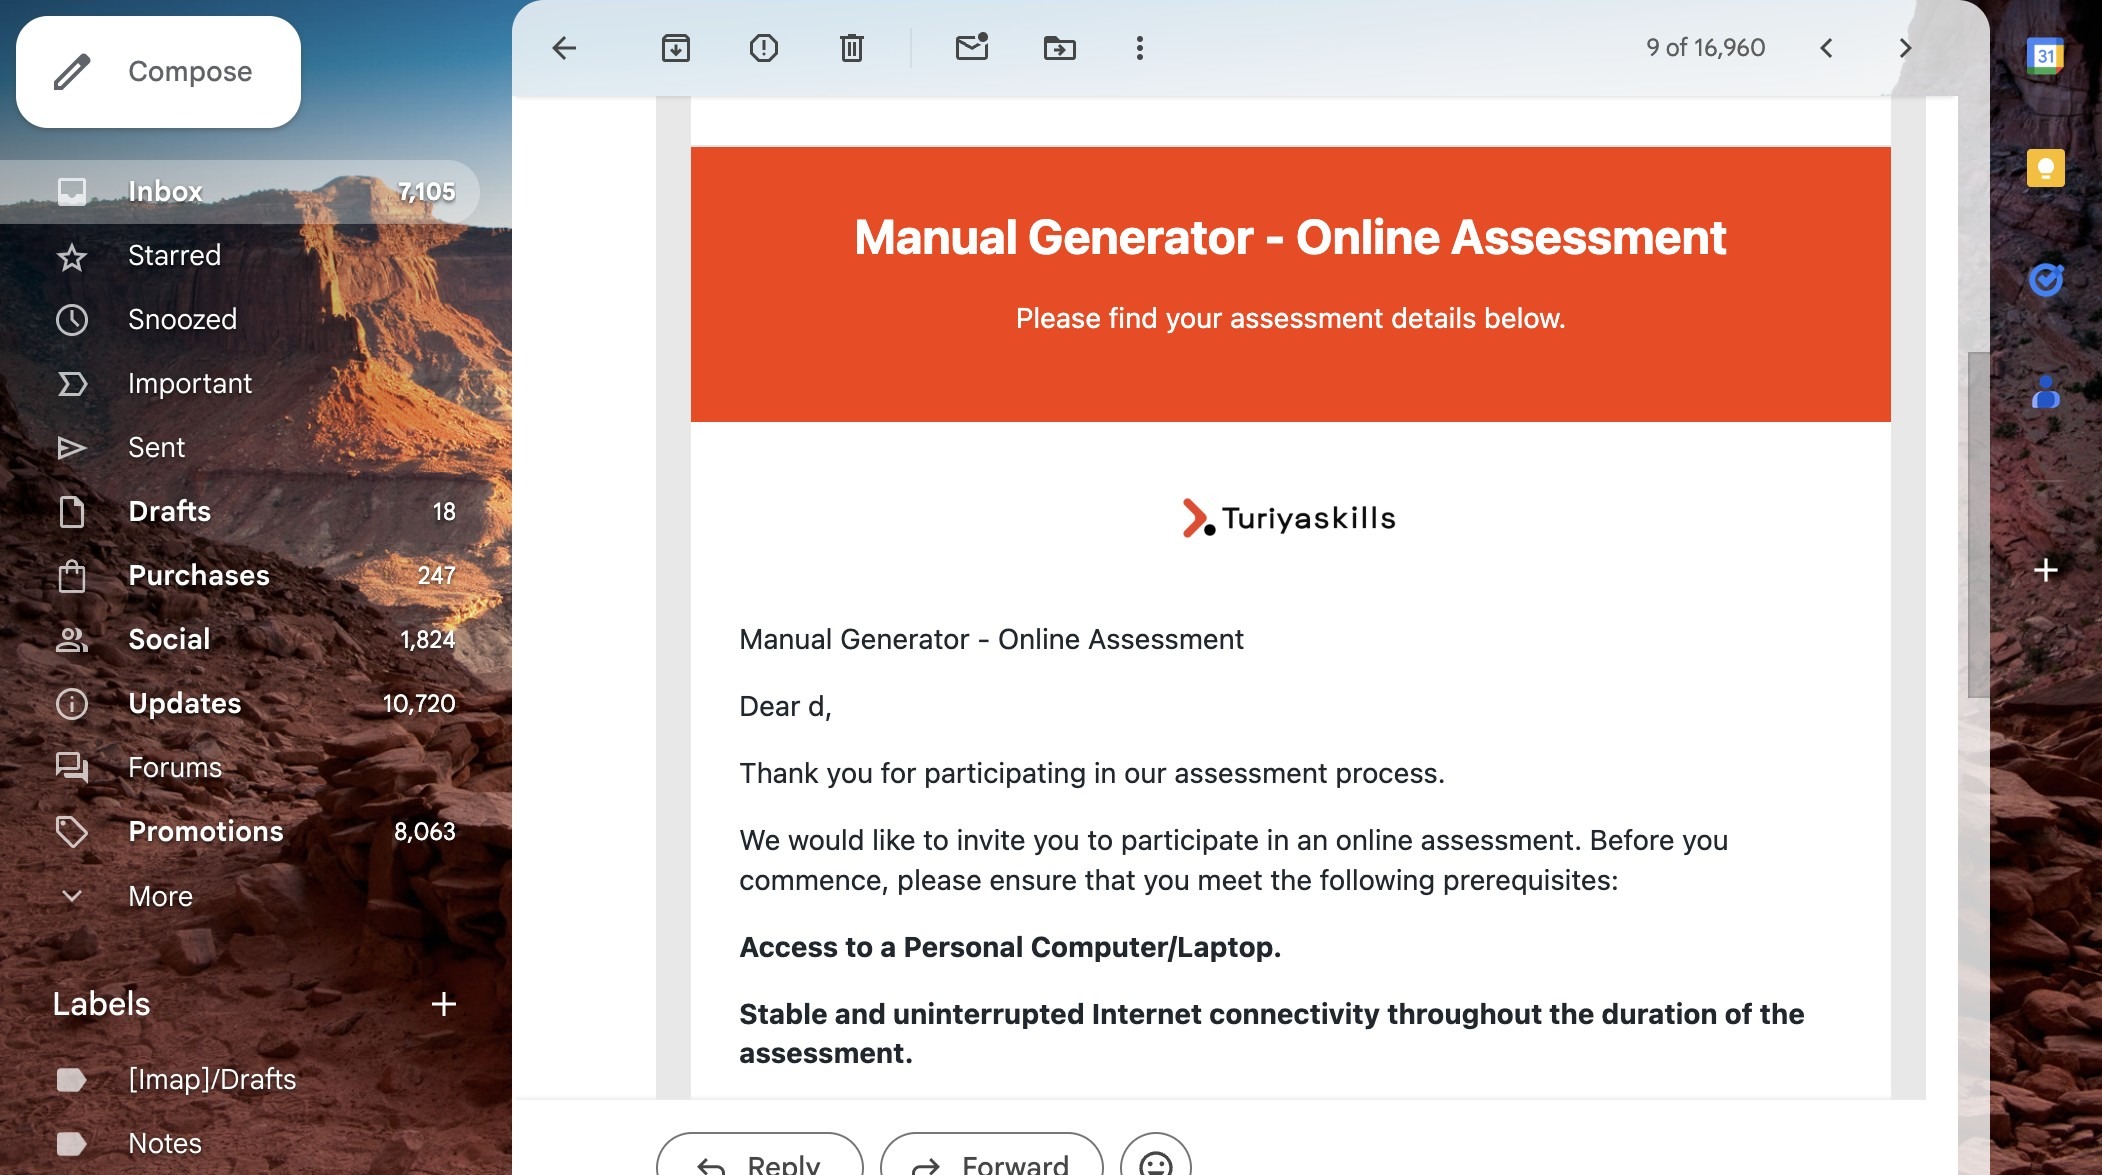Viewport: 2102px width, 1175px height.
Task: Go back to inbox list arrow
Action: point(564,48)
